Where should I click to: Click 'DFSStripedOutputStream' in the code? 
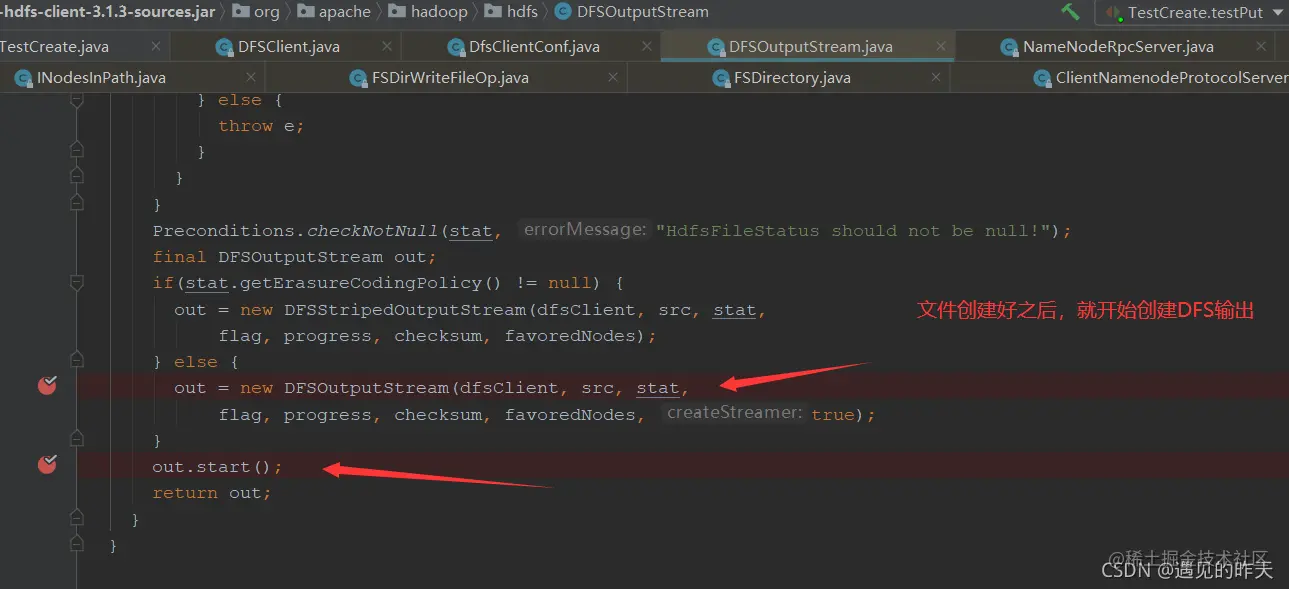[404, 310]
